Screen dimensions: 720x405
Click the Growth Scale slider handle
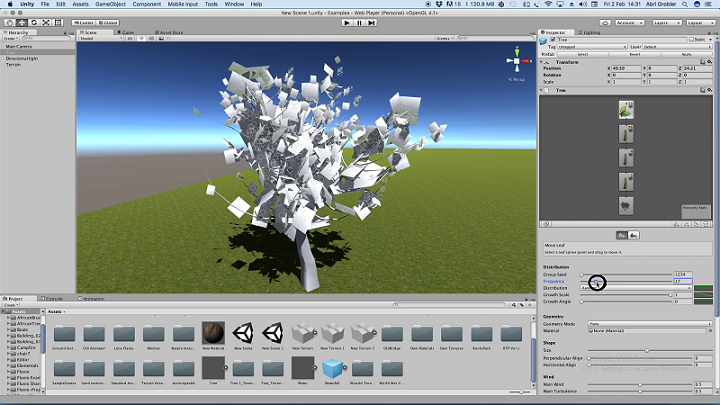670,295
